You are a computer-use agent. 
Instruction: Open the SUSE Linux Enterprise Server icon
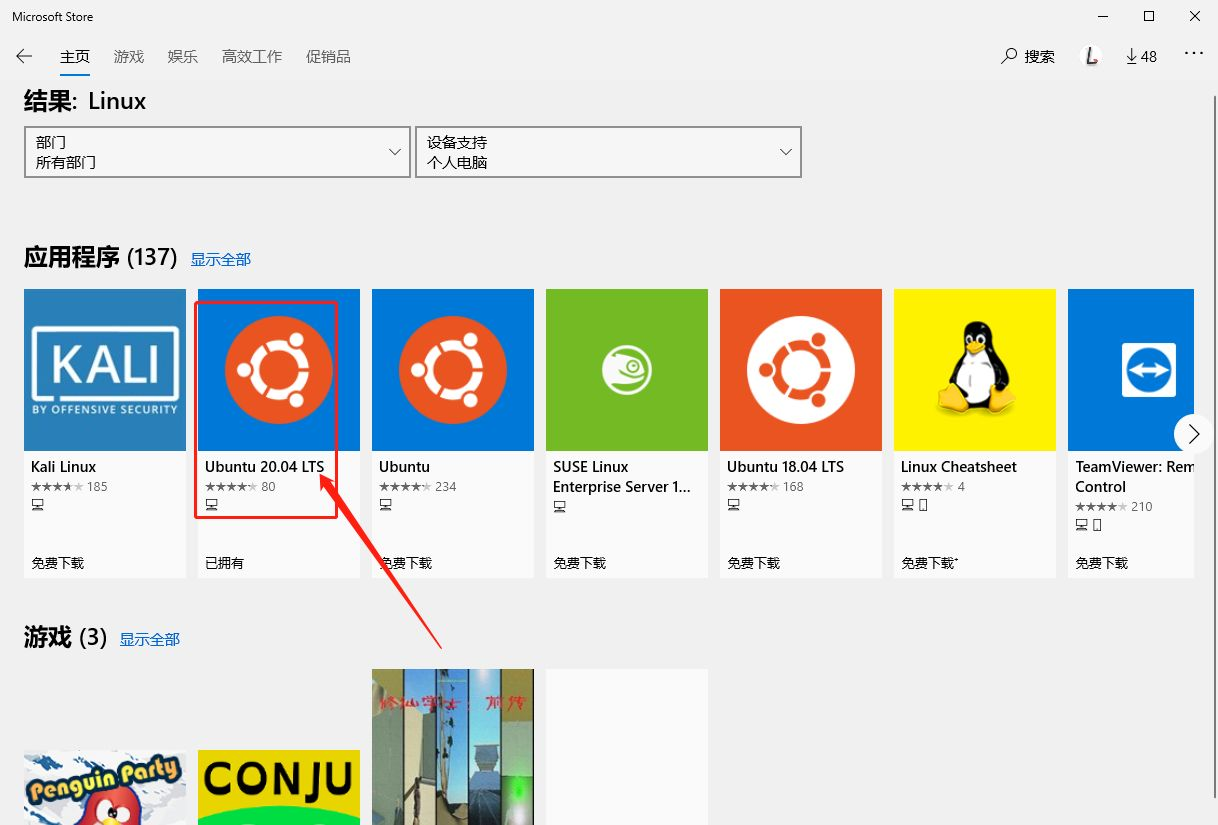(627, 370)
